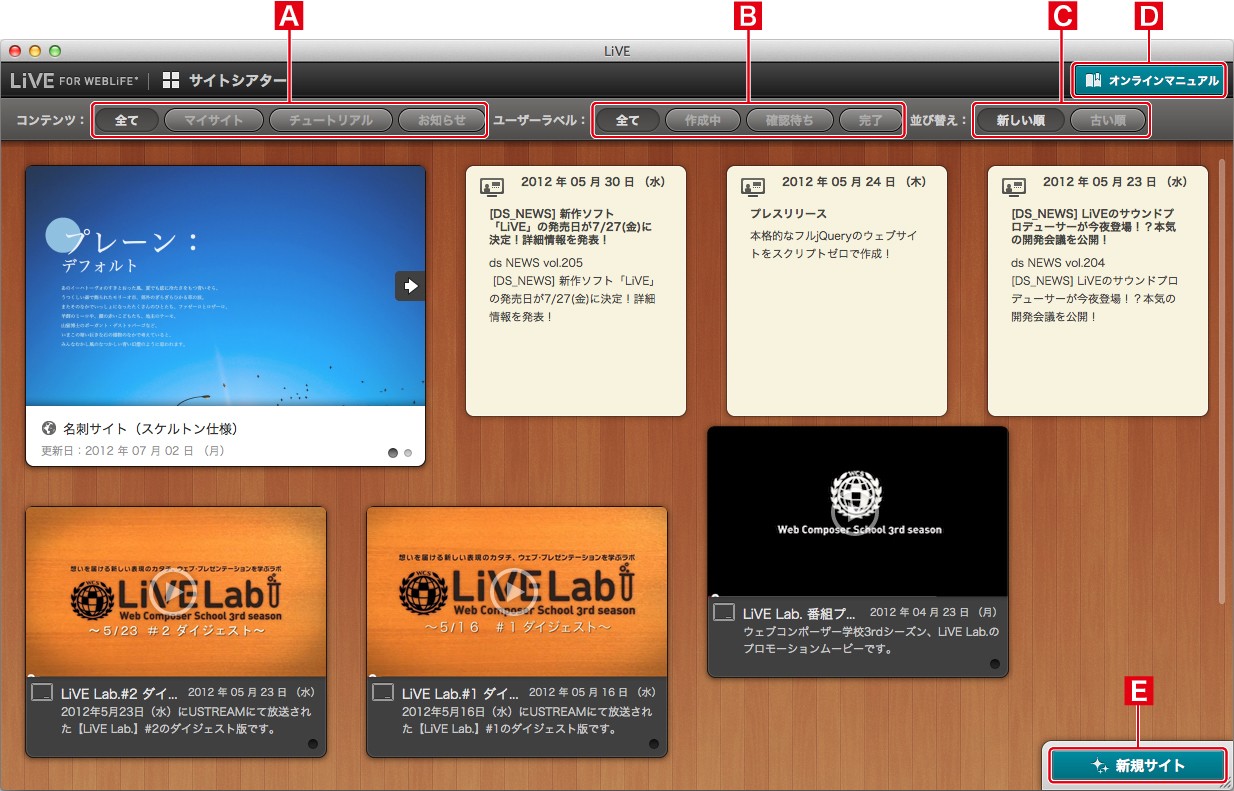Click the news icon on the 05月24日 card
This screenshot has height=791, width=1234.
pos(752,187)
